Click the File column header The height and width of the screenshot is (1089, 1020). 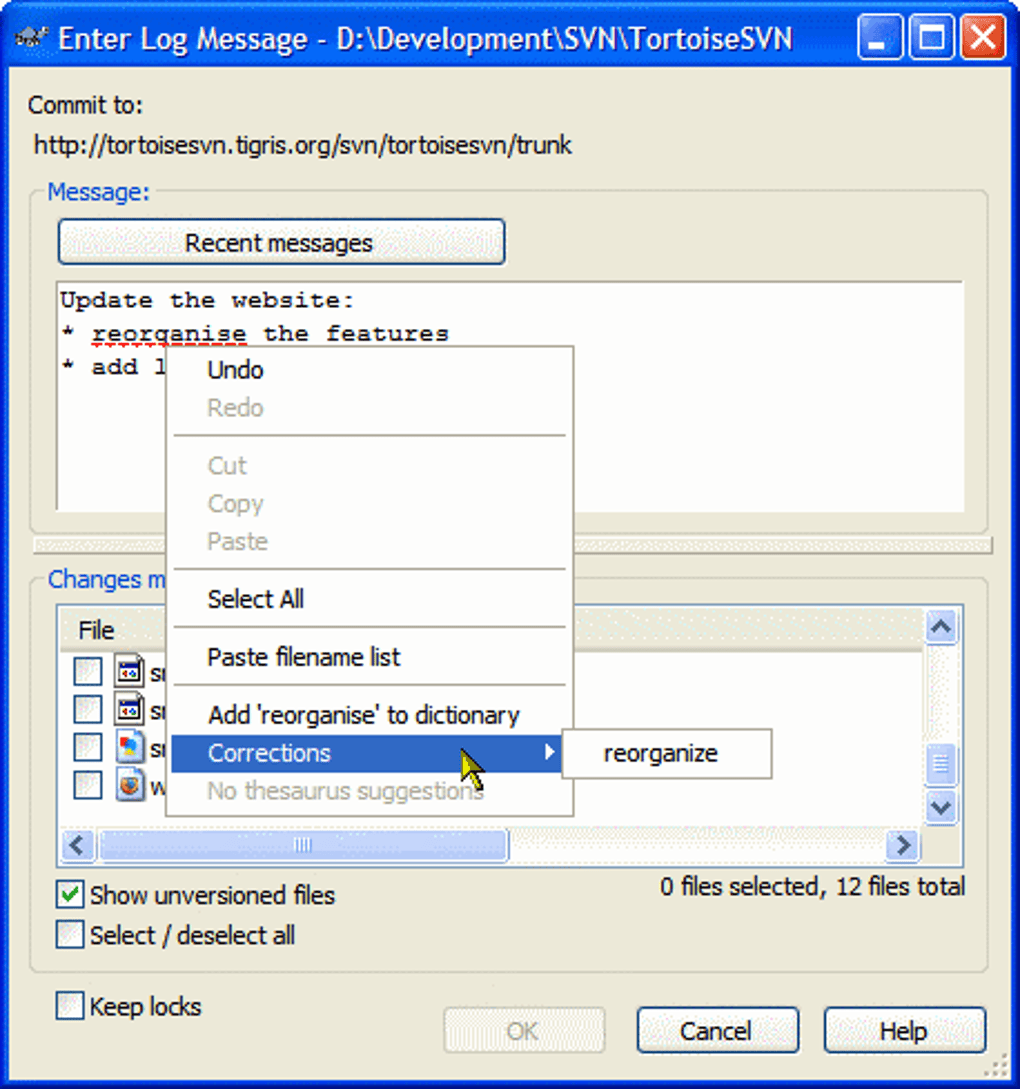click(x=95, y=630)
